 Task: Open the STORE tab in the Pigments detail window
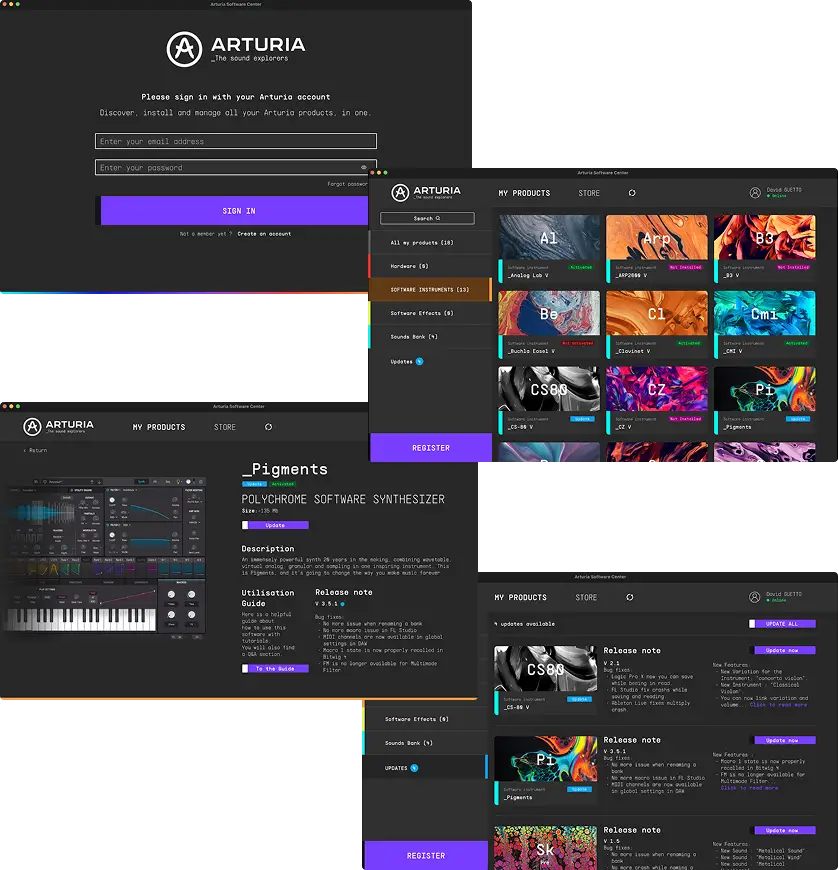[x=225, y=427]
